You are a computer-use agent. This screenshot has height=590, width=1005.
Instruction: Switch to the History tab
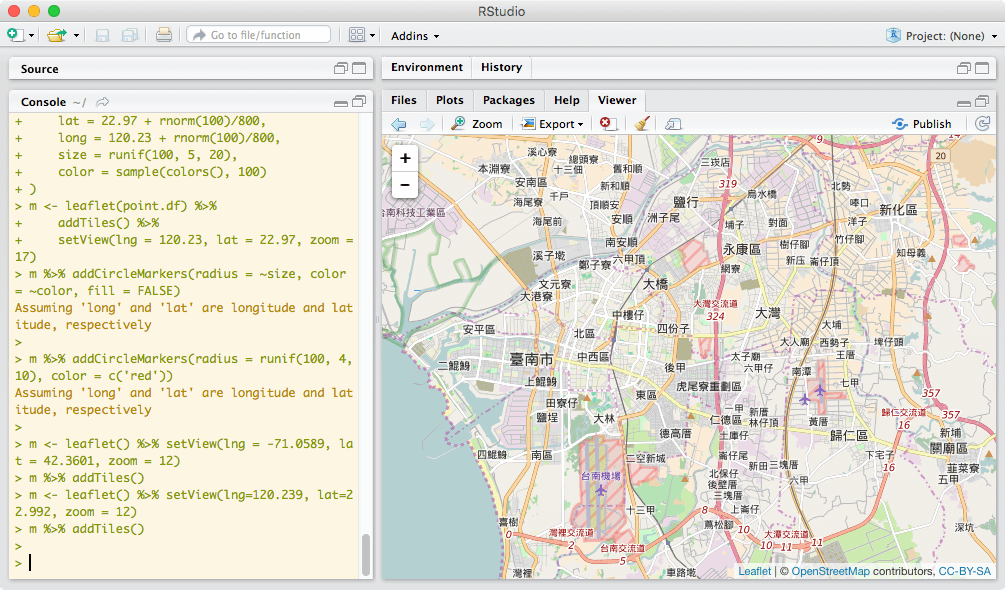501,68
